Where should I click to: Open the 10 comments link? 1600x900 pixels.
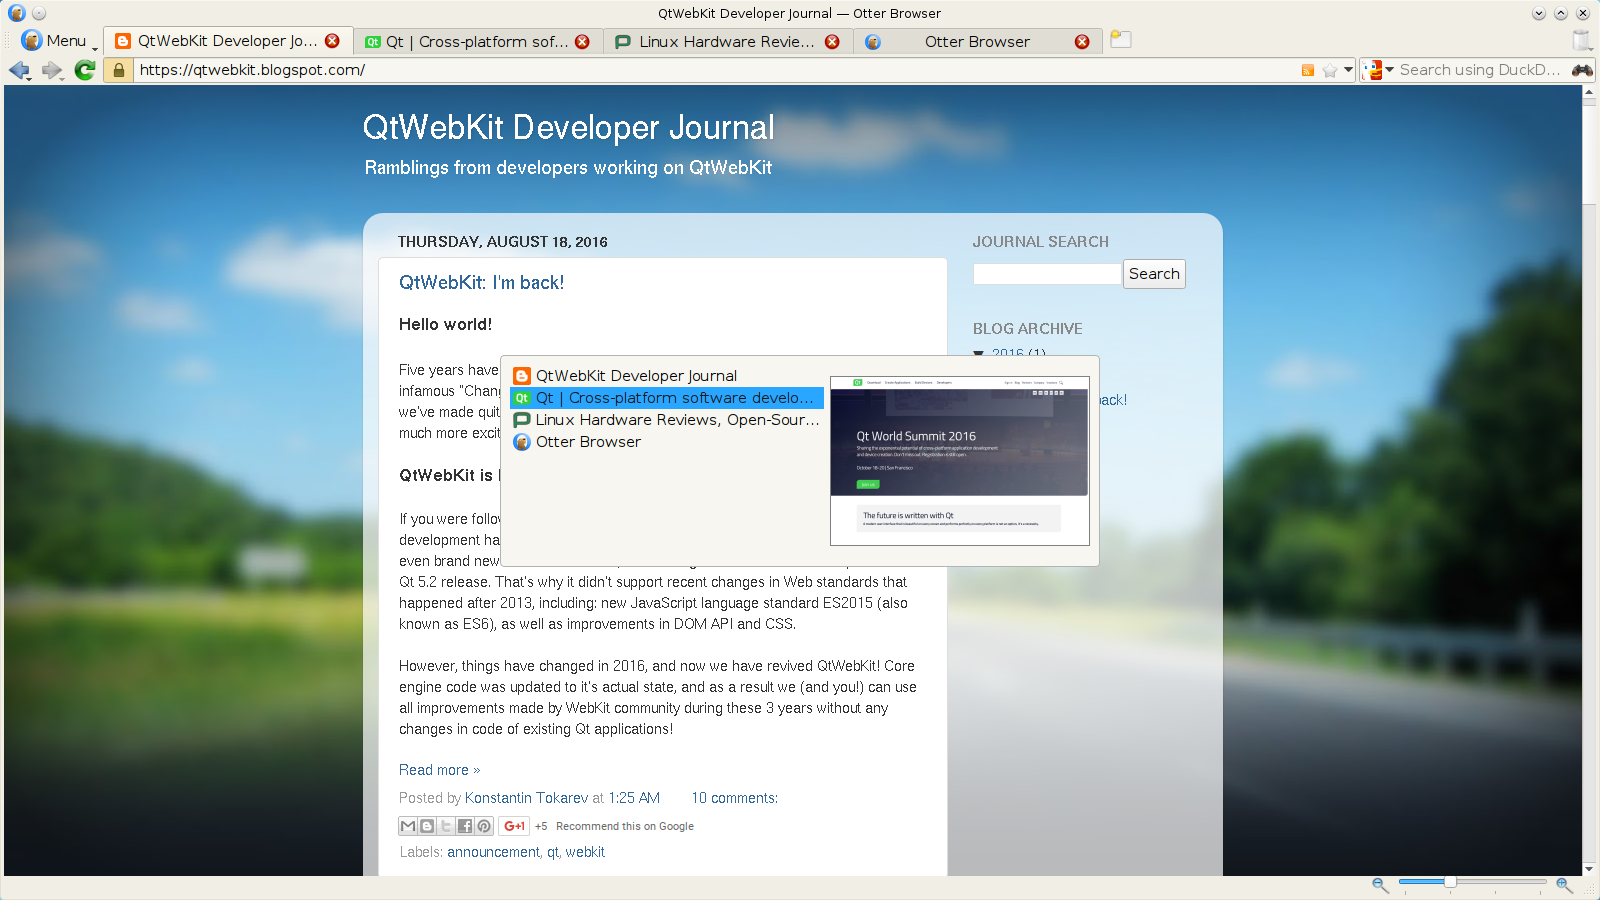pyautogui.click(x=734, y=798)
